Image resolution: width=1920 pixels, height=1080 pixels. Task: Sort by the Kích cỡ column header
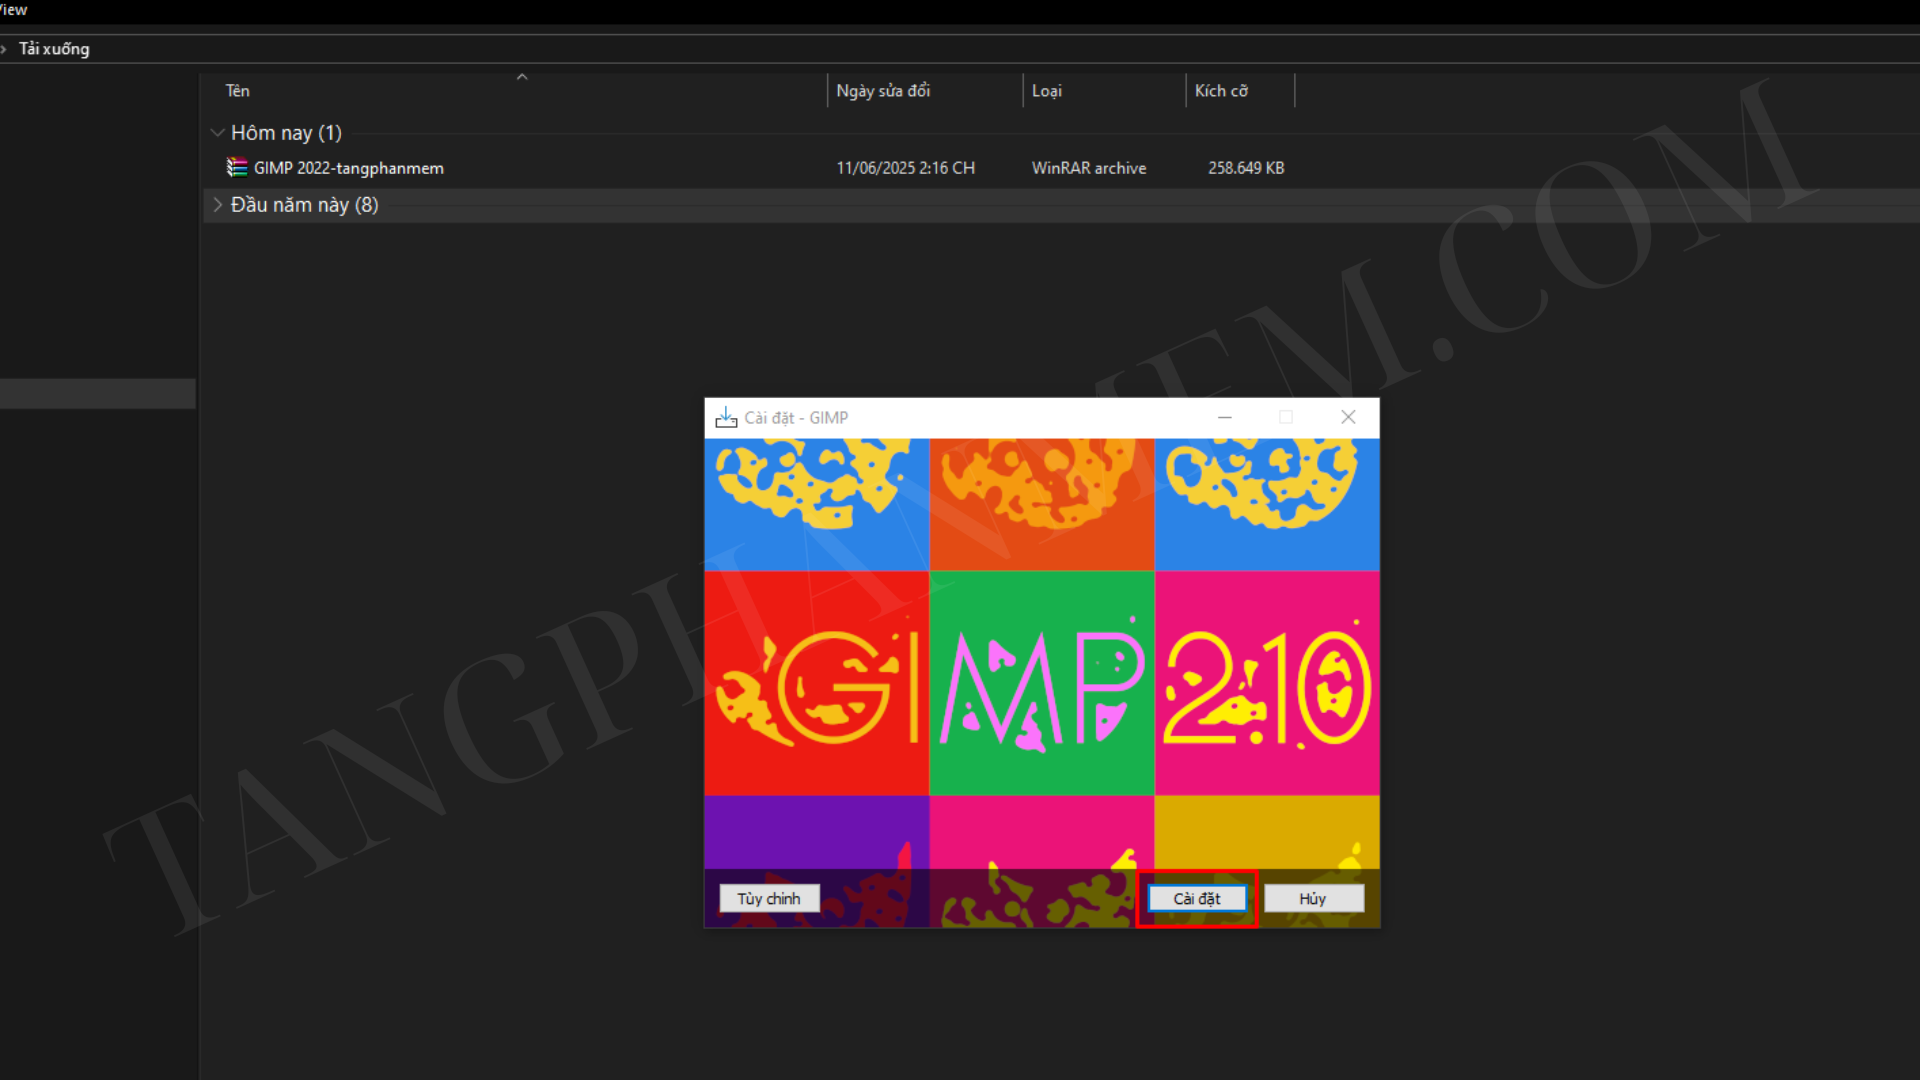(x=1221, y=91)
